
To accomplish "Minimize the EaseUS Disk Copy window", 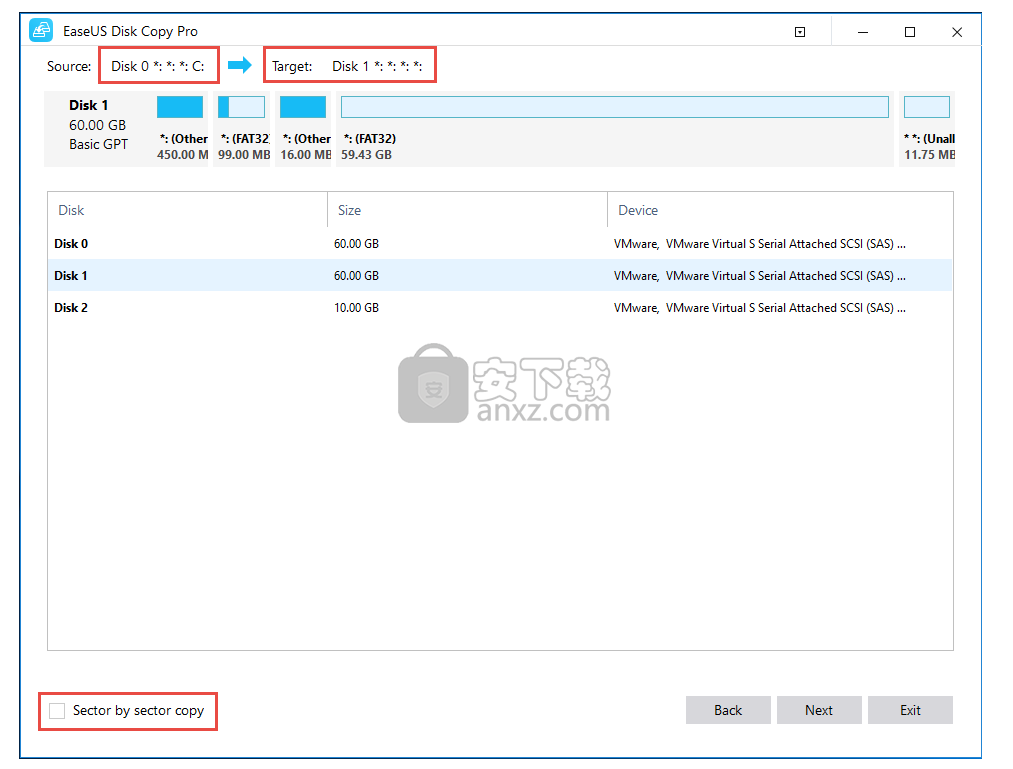I will [862, 32].
